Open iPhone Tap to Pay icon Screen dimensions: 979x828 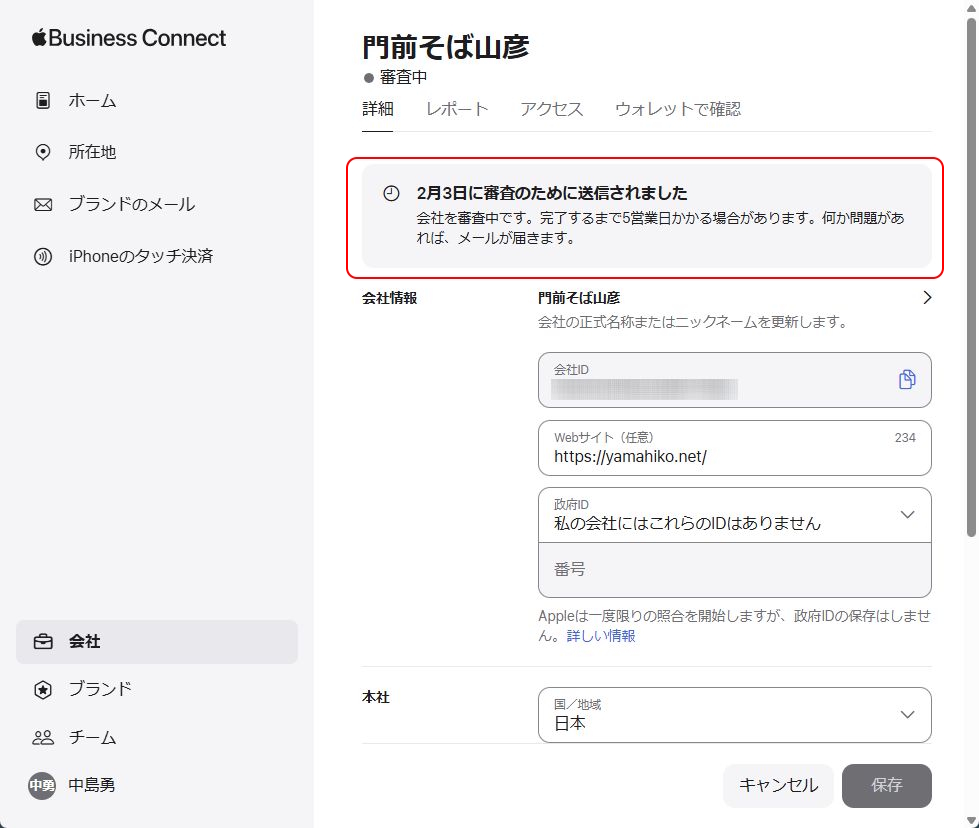pyautogui.click(x=43, y=256)
